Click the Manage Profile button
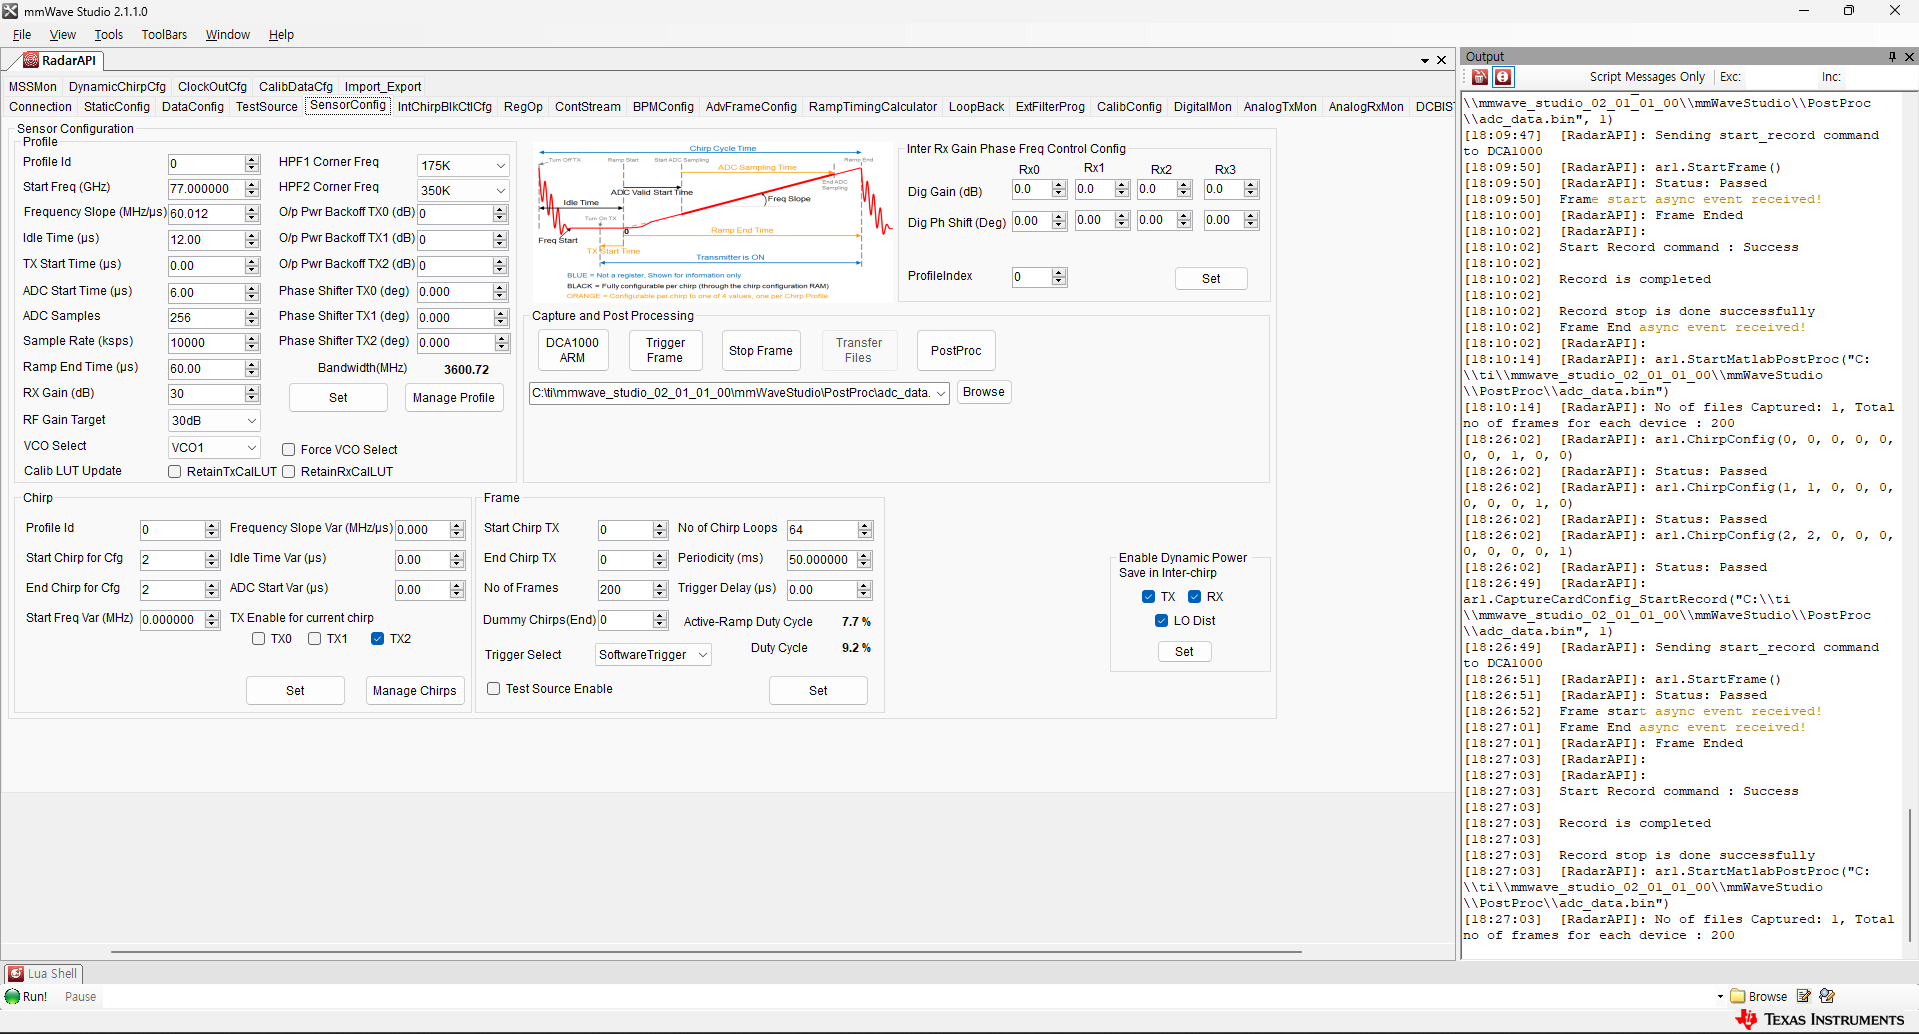Image resolution: width=1919 pixels, height=1034 pixels. coord(454,398)
